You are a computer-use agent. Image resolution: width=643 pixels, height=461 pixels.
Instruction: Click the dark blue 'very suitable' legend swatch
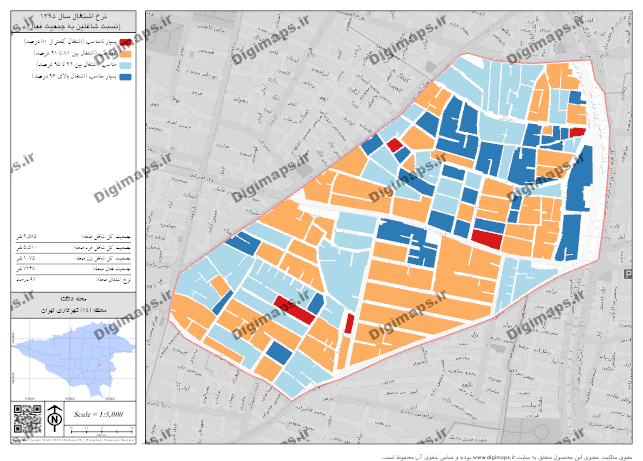click(125, 77)
